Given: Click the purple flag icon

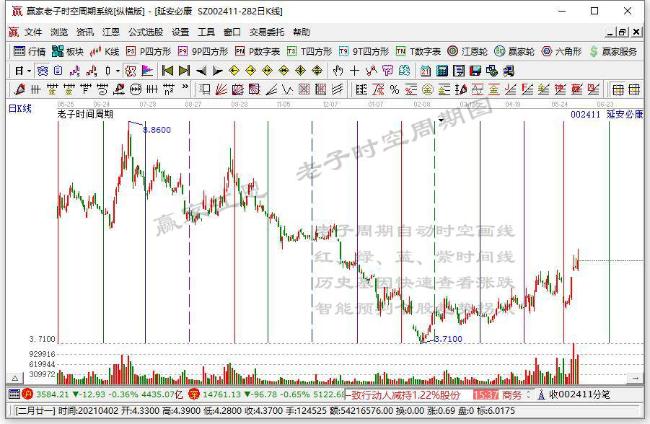Looking at the screenshot, I should tap(147, 71).
